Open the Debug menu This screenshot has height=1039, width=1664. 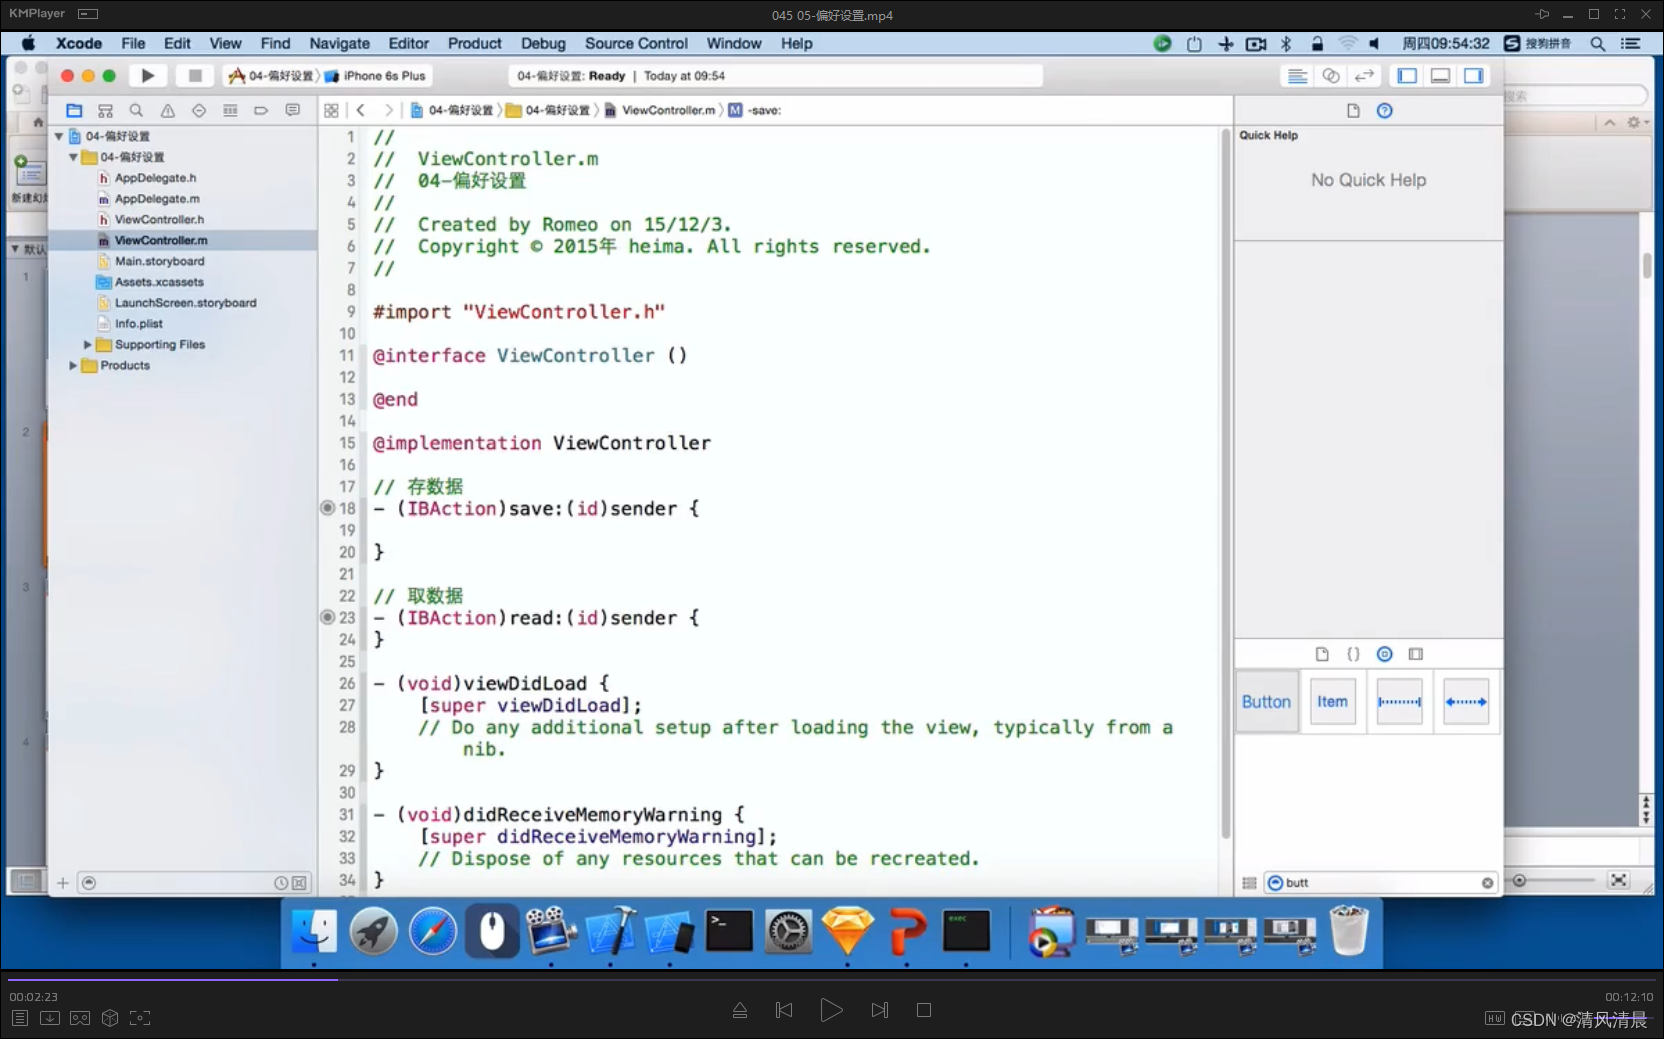(543, 44)
